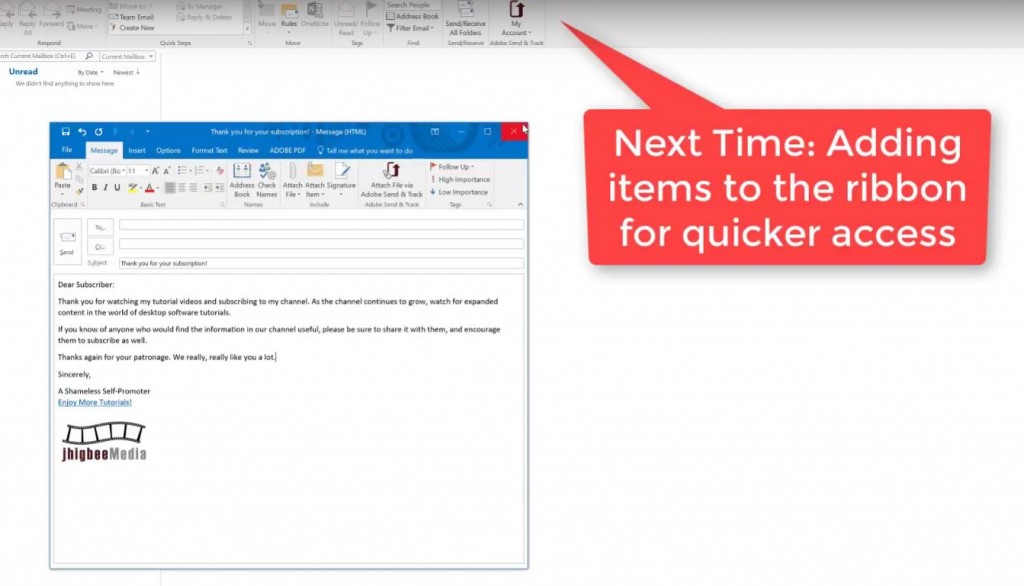This screenshot has width=1024, height=586.
Task: Apply the yellow text highlight color
Action: 133,188
